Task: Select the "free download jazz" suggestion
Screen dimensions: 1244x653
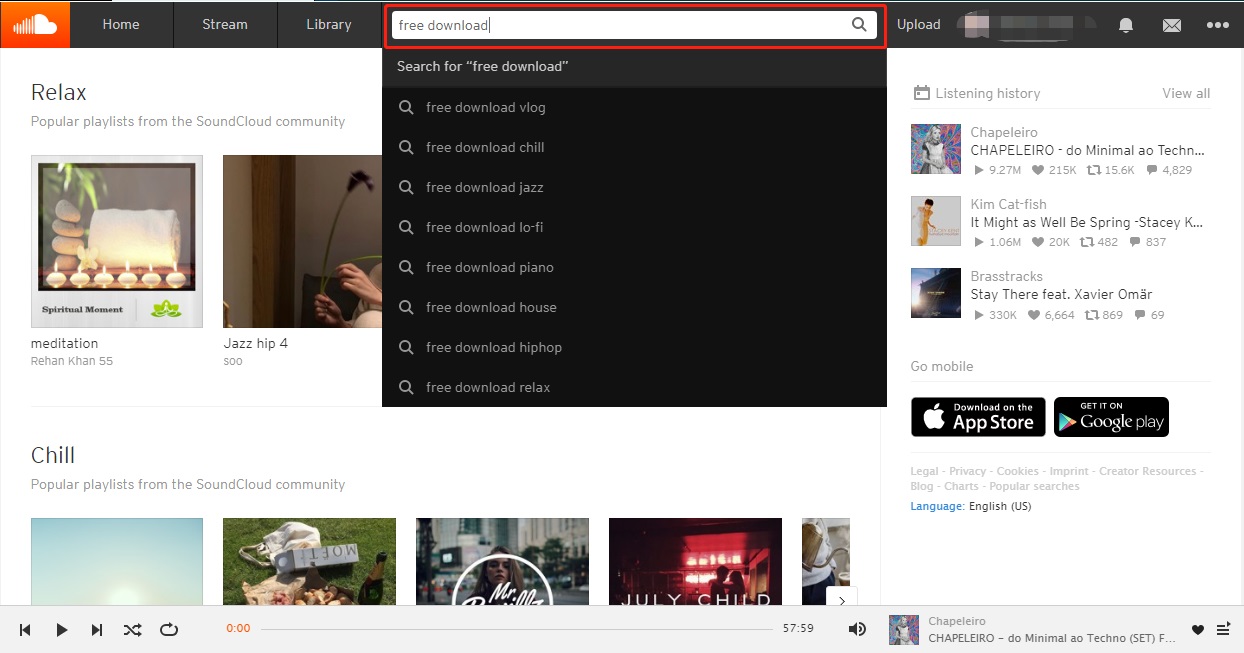Action: coord(484,187)
